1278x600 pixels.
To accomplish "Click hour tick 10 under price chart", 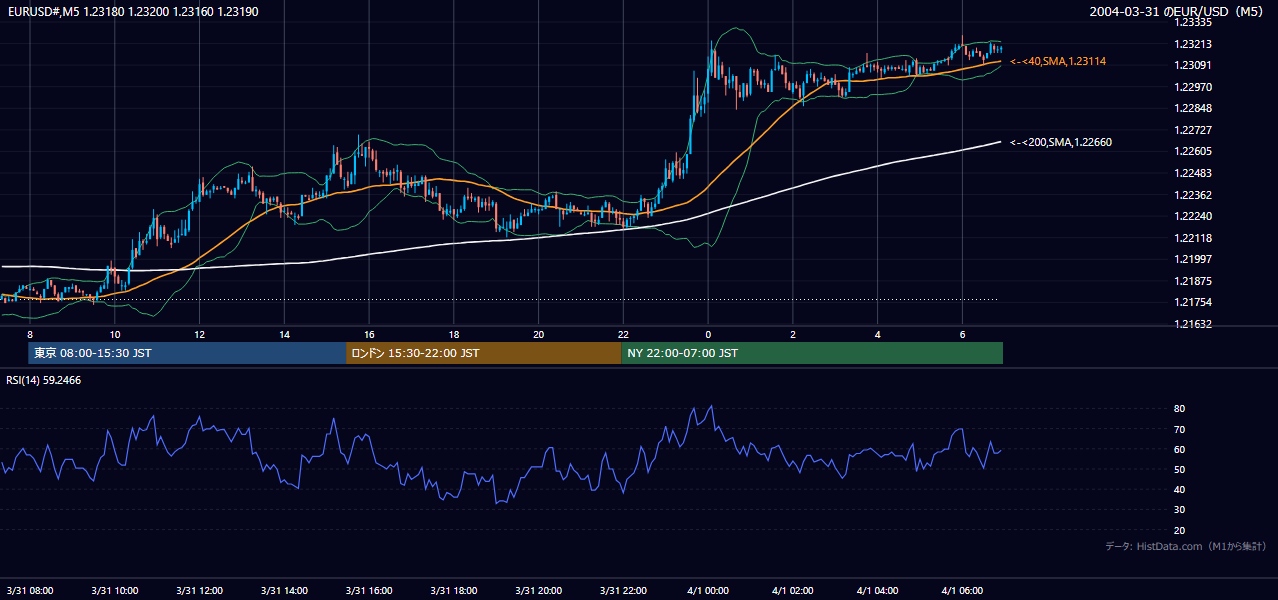I will tap(115, 334).
